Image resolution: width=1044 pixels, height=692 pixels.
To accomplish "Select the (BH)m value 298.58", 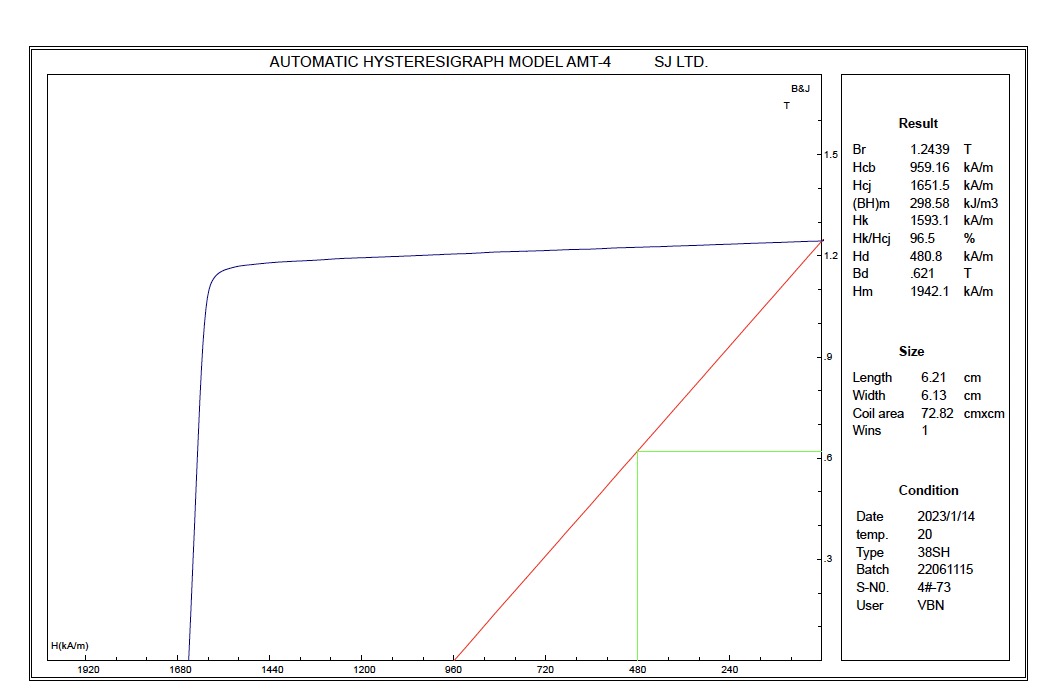I will [x=929, y=203].
